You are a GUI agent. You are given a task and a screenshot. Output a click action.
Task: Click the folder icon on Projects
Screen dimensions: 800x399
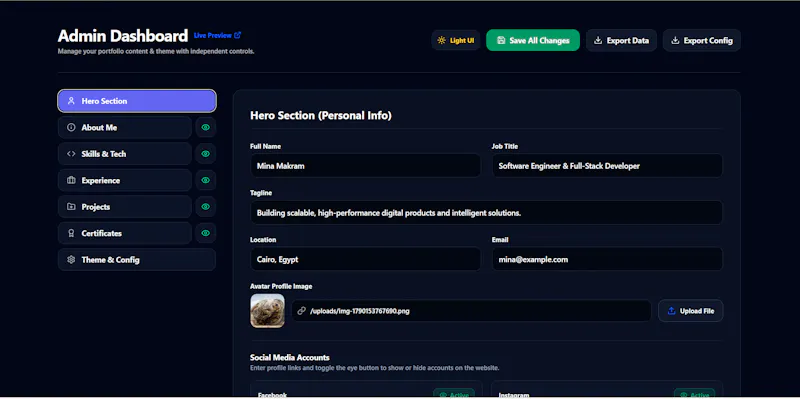click(x=71, y=207)
